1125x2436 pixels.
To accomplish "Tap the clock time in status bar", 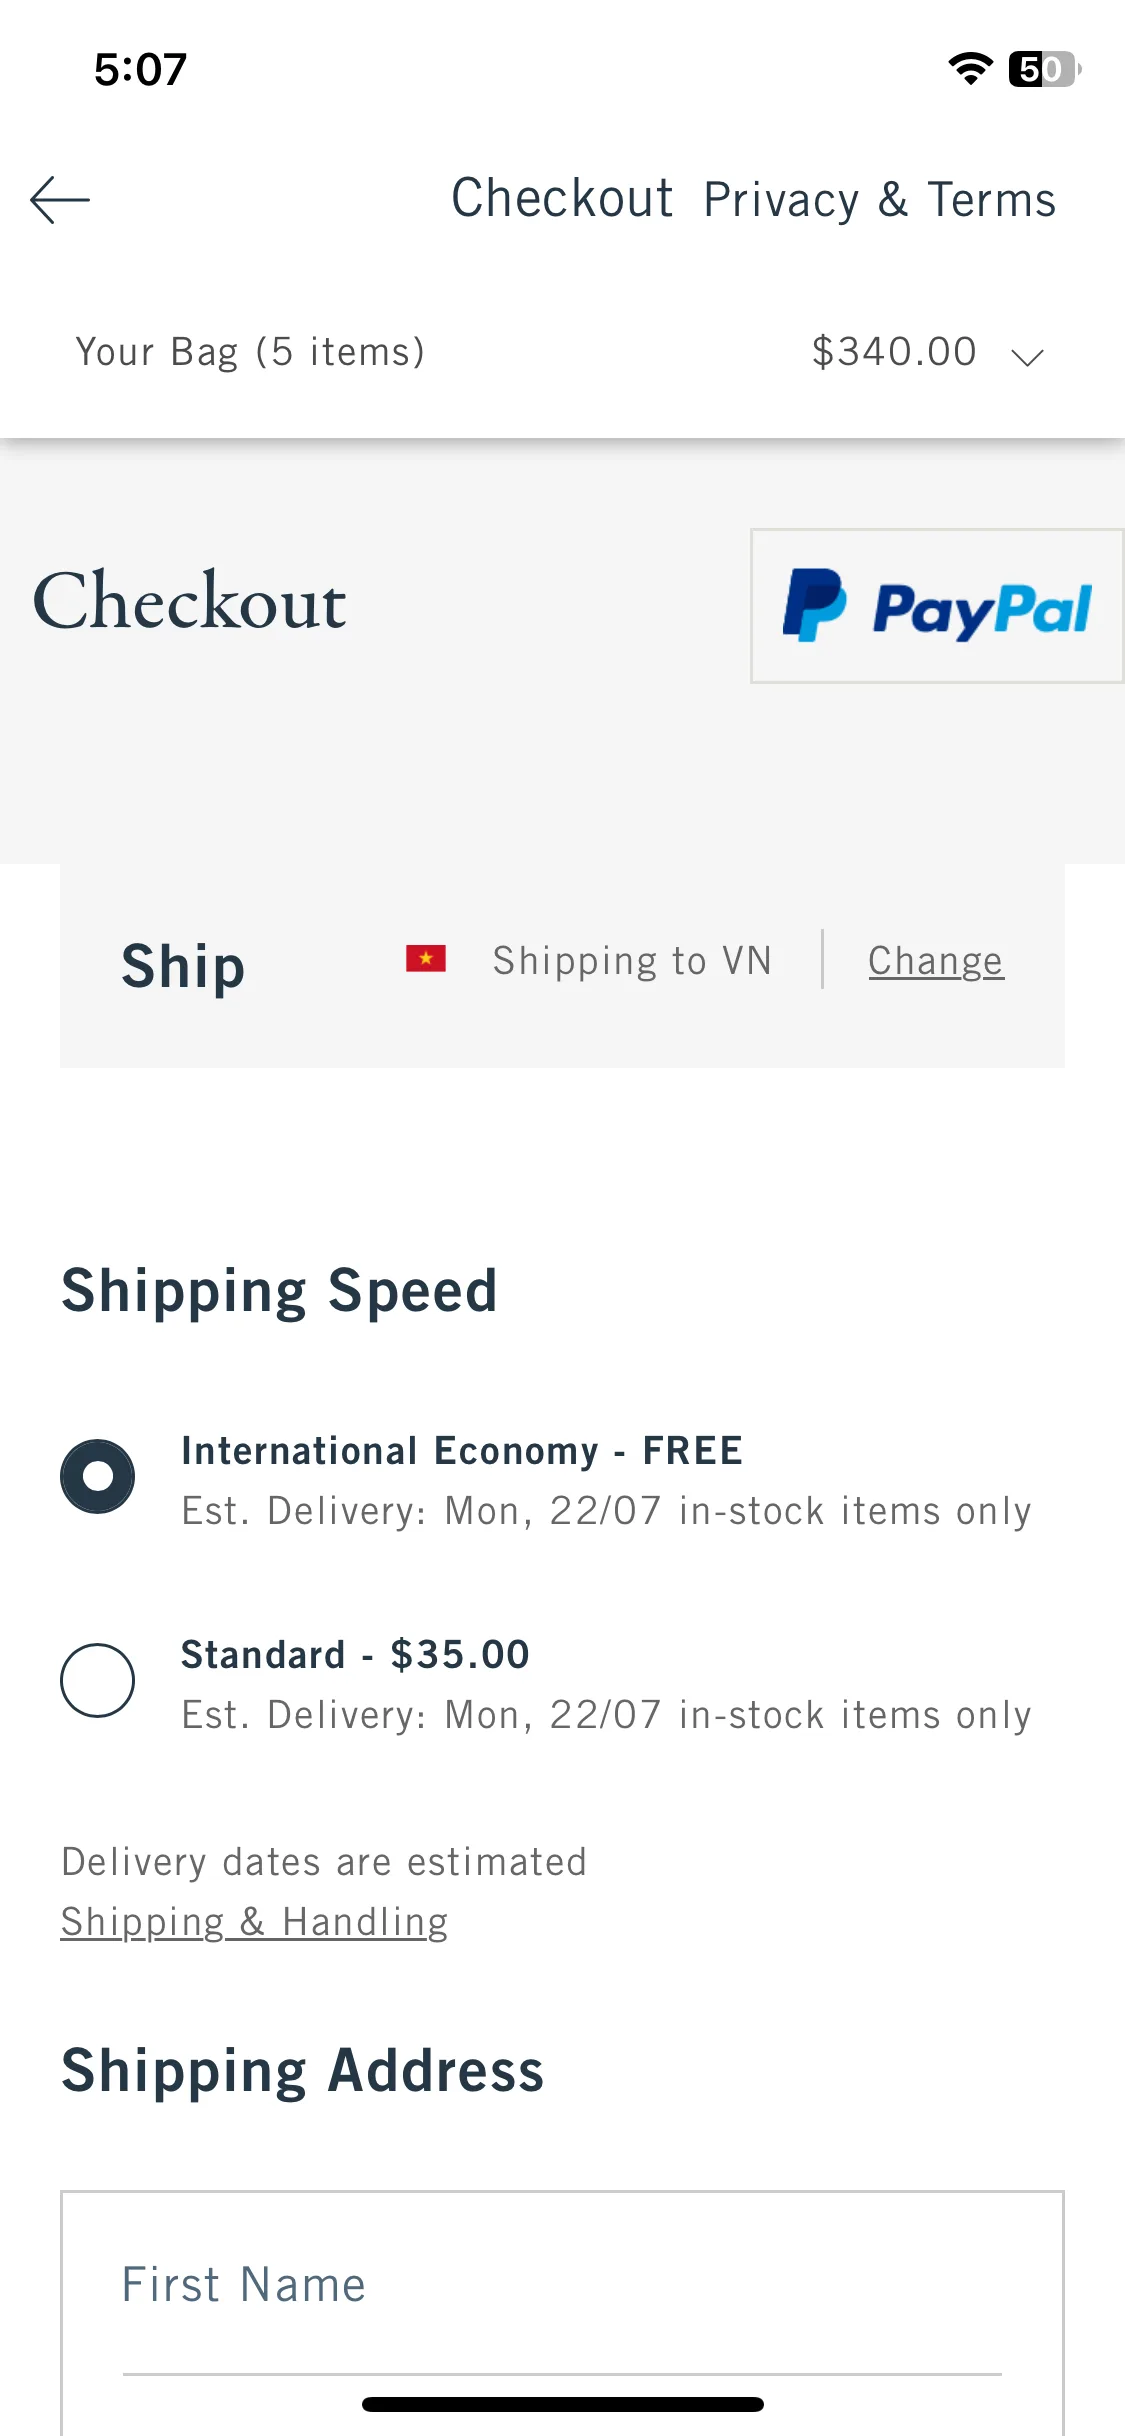I will pyautogui.click(x=141, y=70).
